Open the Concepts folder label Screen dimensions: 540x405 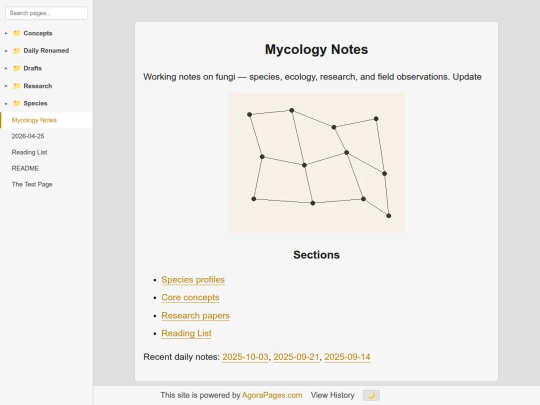point(38,33)
